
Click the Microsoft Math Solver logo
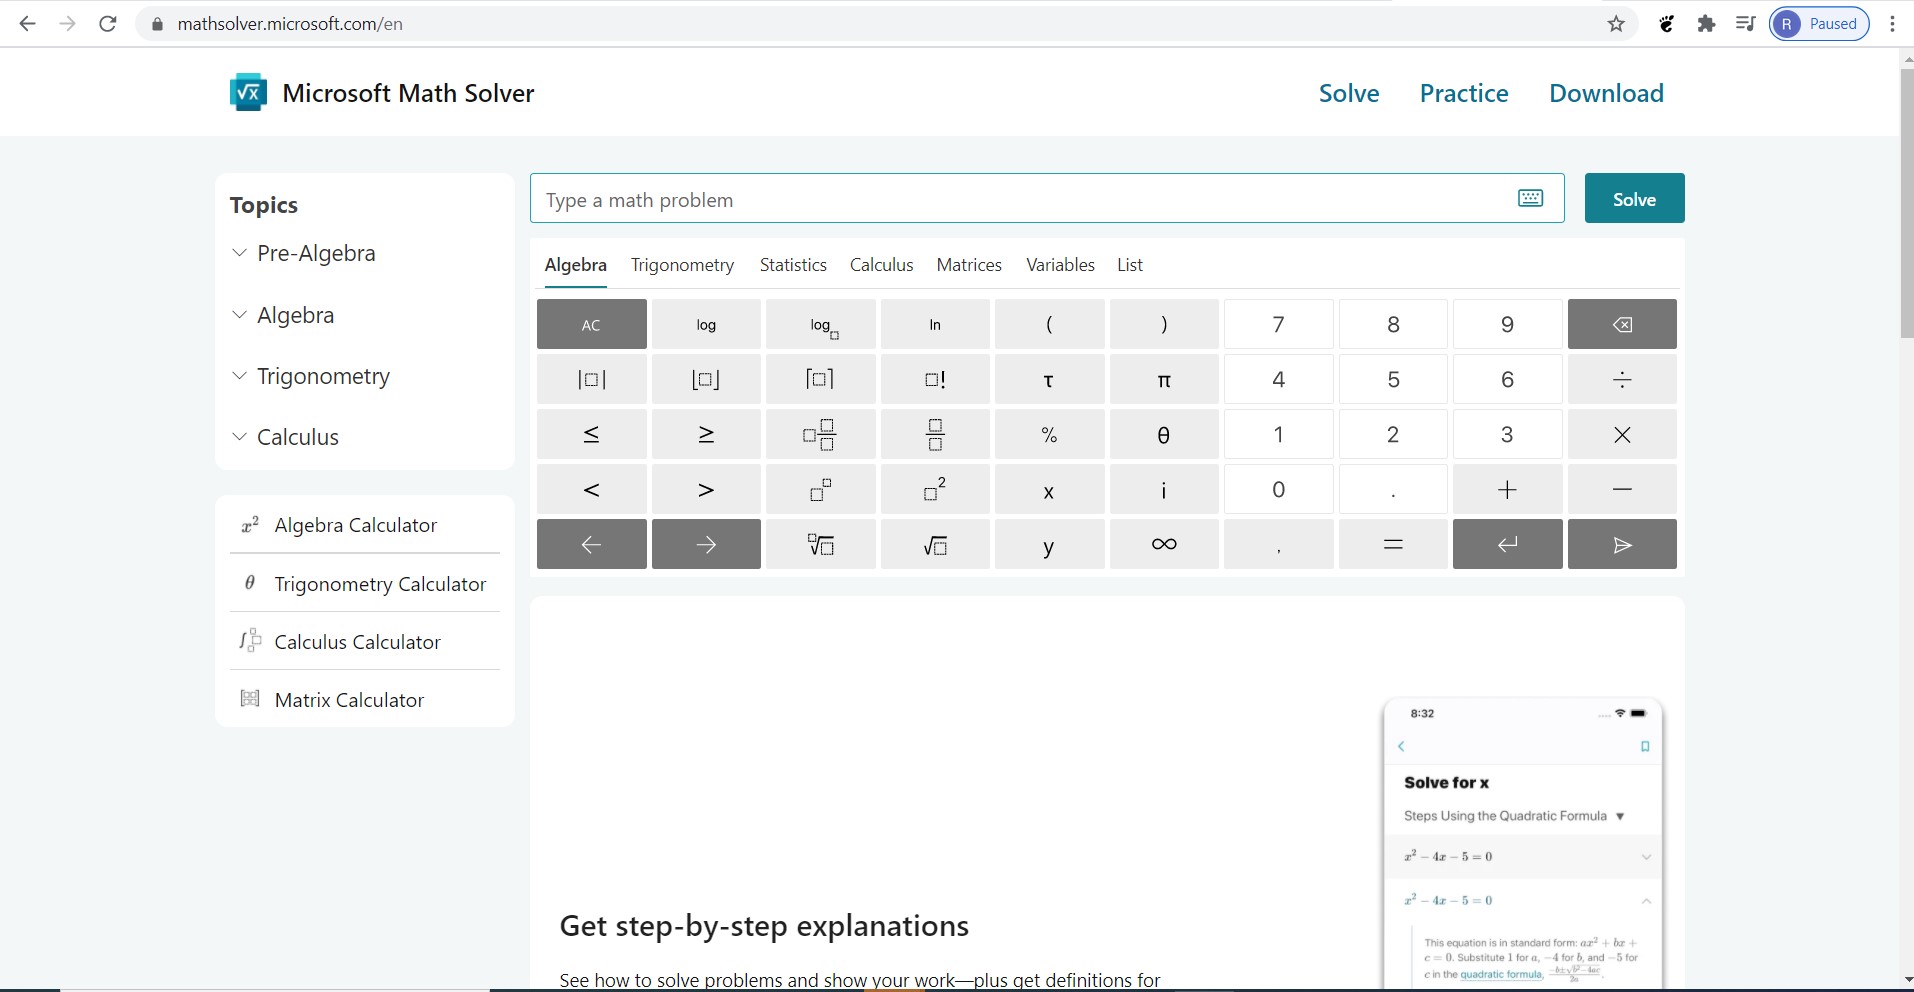pos(247,92)
